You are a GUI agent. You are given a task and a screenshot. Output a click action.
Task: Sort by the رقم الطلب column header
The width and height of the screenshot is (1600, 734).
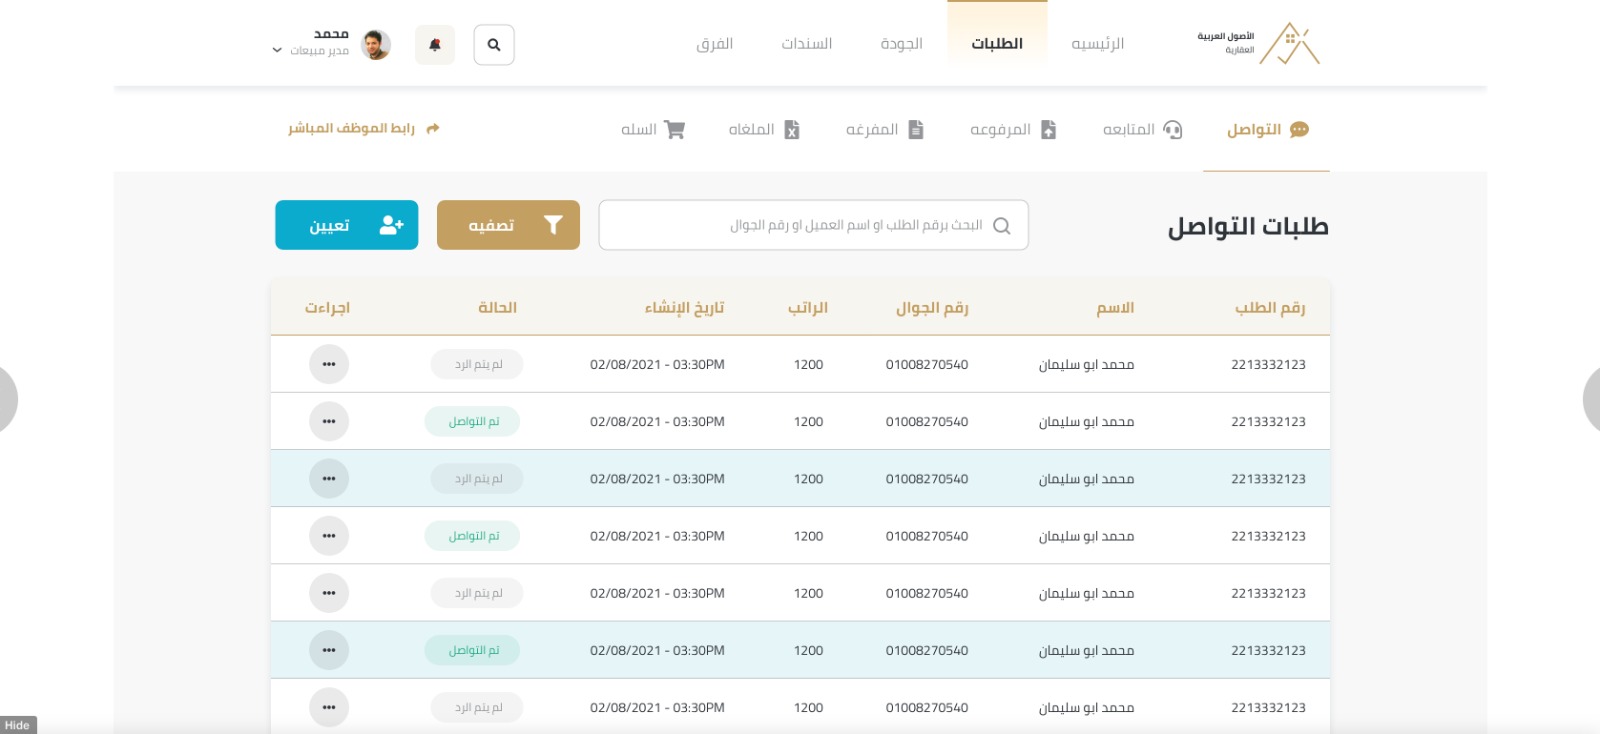click(1270, 308)
